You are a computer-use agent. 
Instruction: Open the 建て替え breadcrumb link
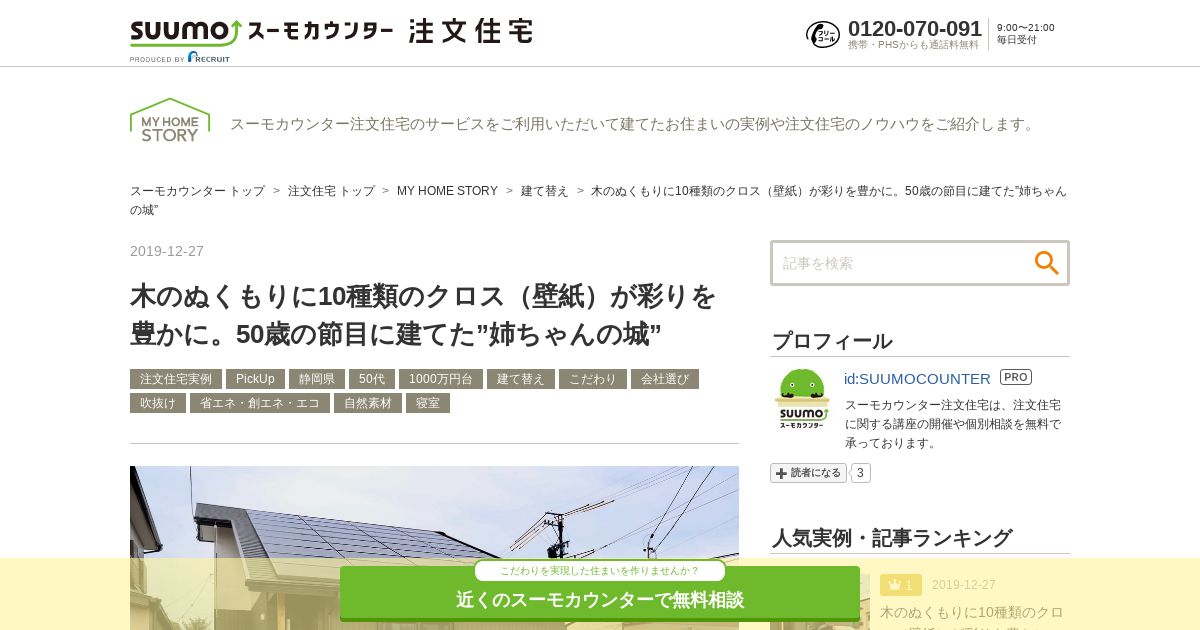545,191
